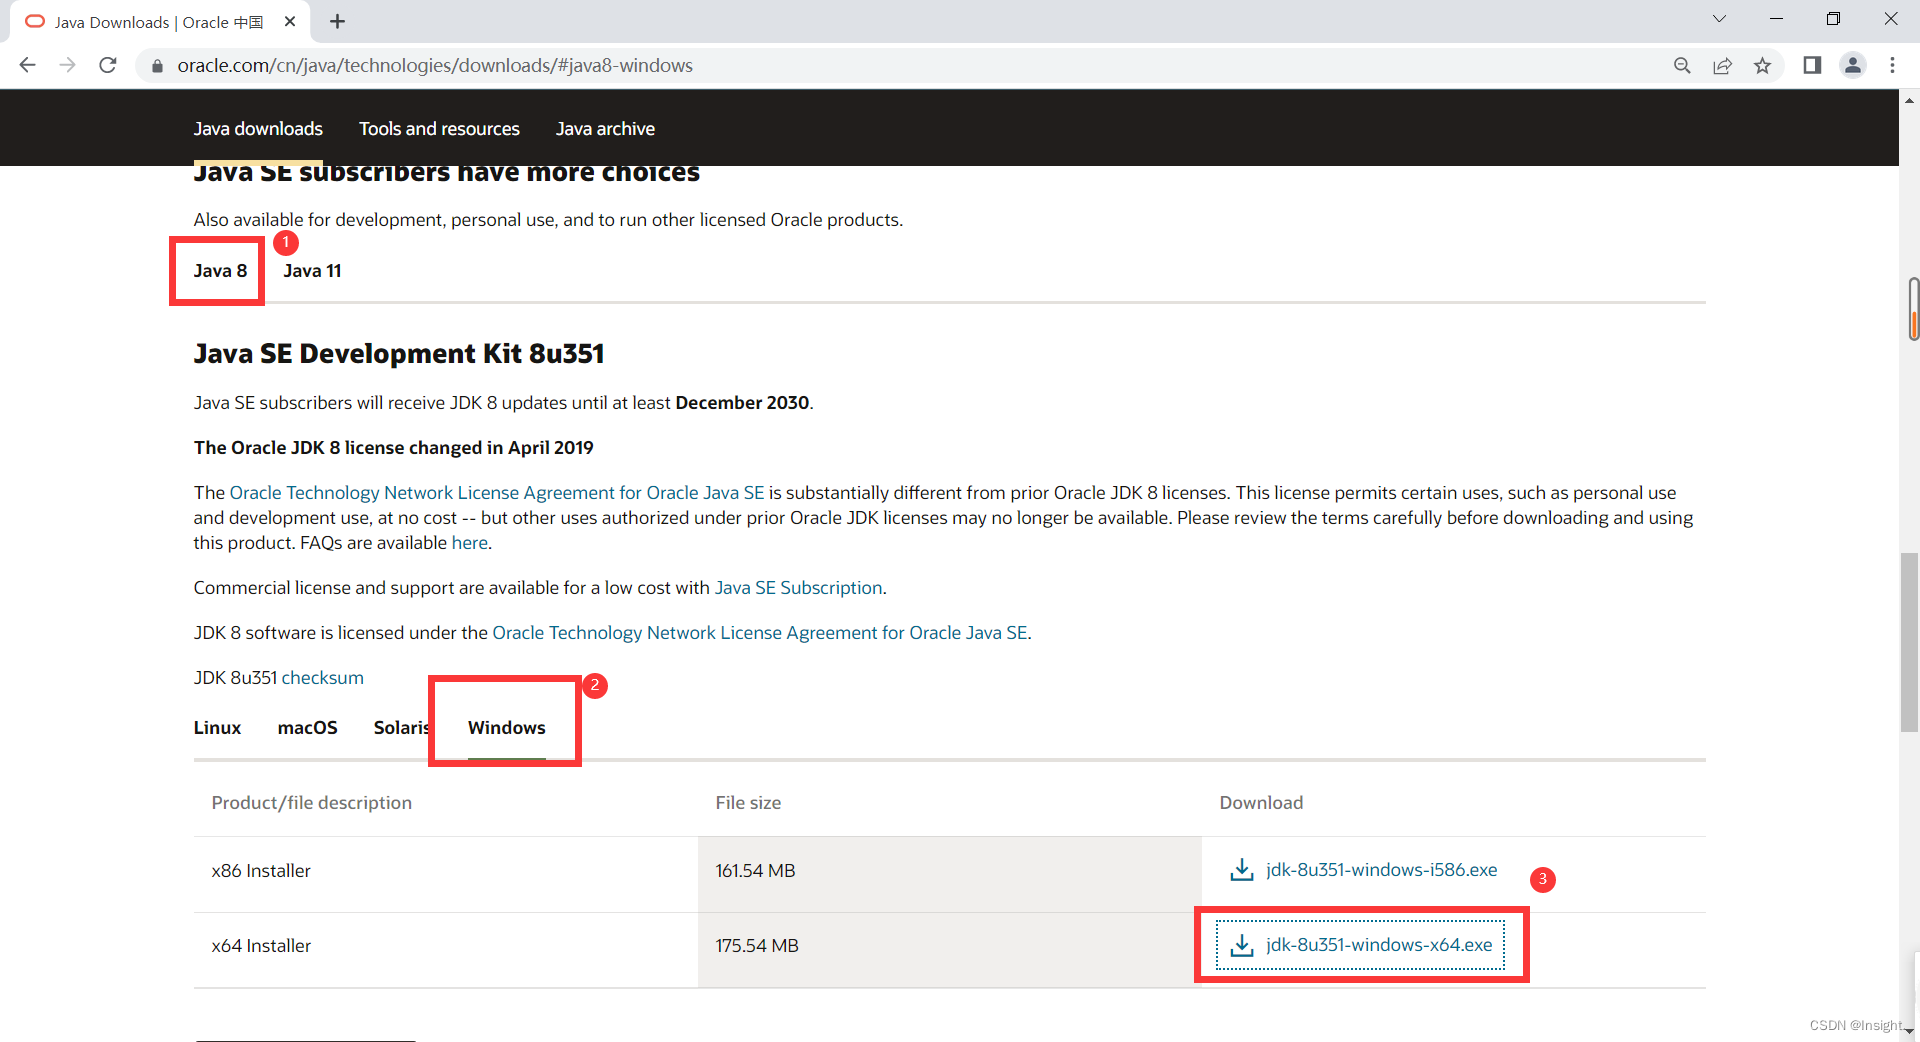Reload the Oracle downloads page
The image size is (1920, 1042).
coord(108,65)
